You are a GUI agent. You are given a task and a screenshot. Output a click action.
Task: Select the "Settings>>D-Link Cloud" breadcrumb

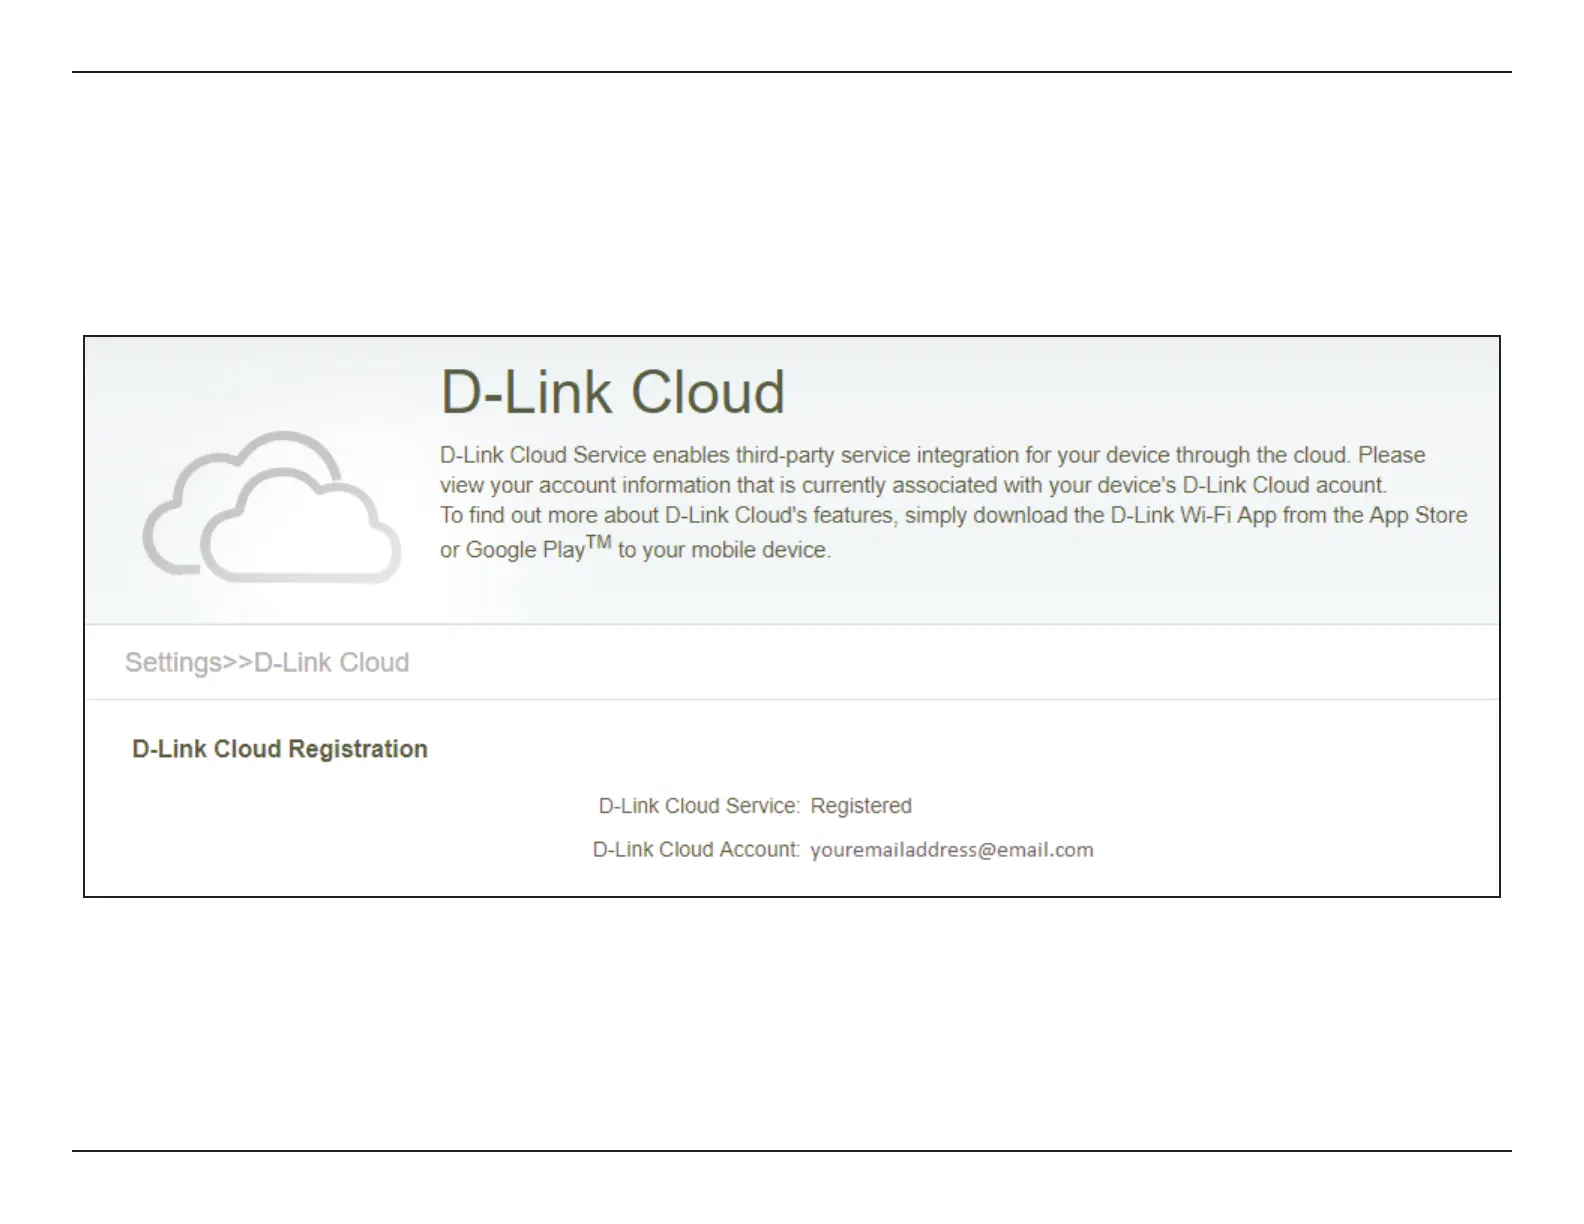pyautogui.click(x=267, y=663)
